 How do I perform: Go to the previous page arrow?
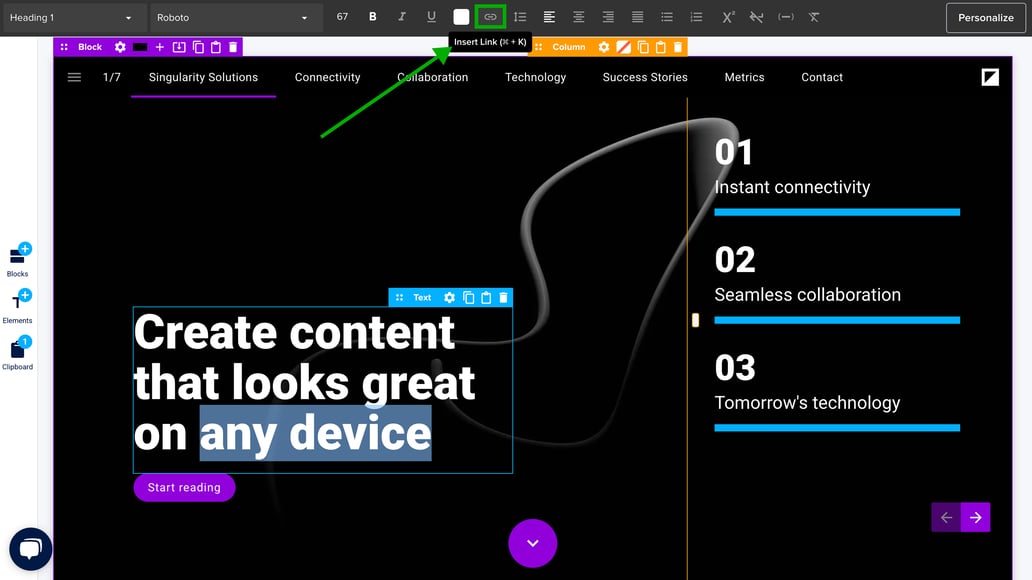click(x=946, y=517)
